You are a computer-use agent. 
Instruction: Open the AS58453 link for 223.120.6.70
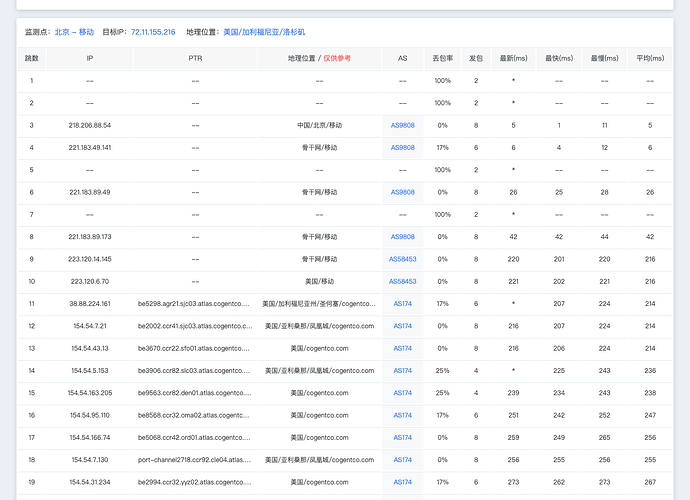point(403,281)
